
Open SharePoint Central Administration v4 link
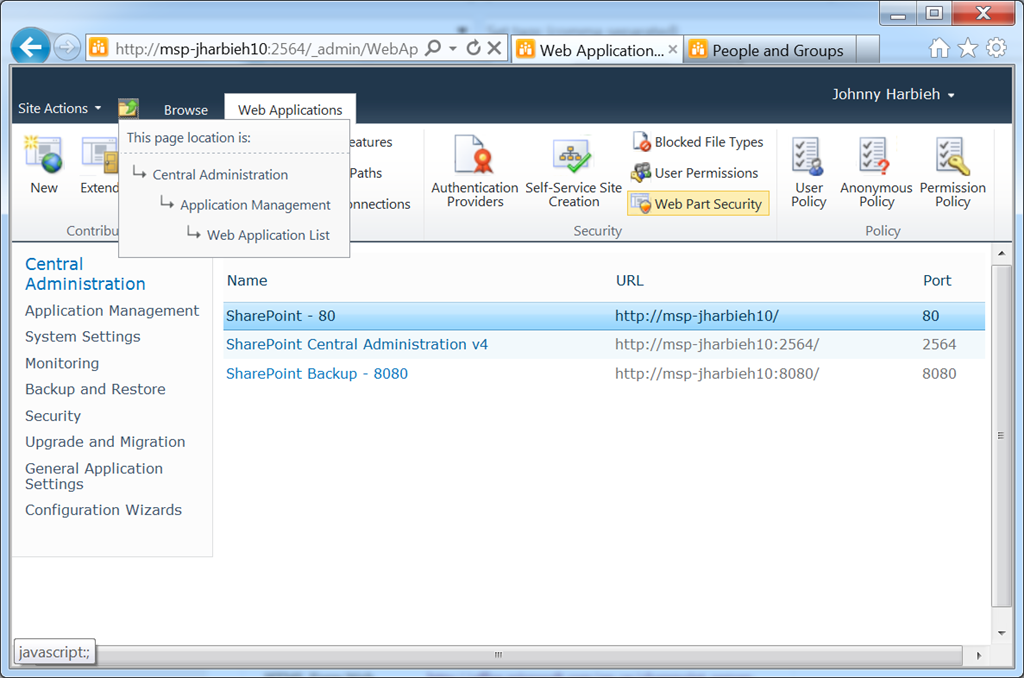(356, 344)
